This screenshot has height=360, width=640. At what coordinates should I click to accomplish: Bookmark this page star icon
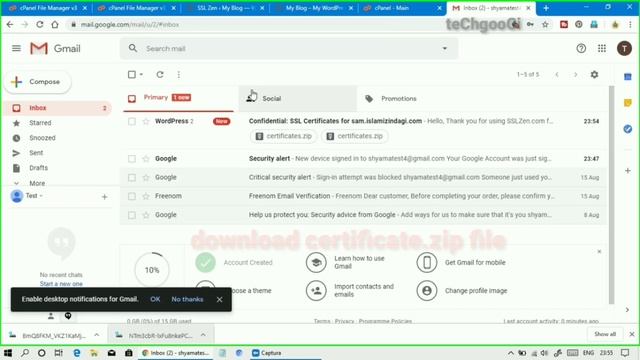[545, 24]
